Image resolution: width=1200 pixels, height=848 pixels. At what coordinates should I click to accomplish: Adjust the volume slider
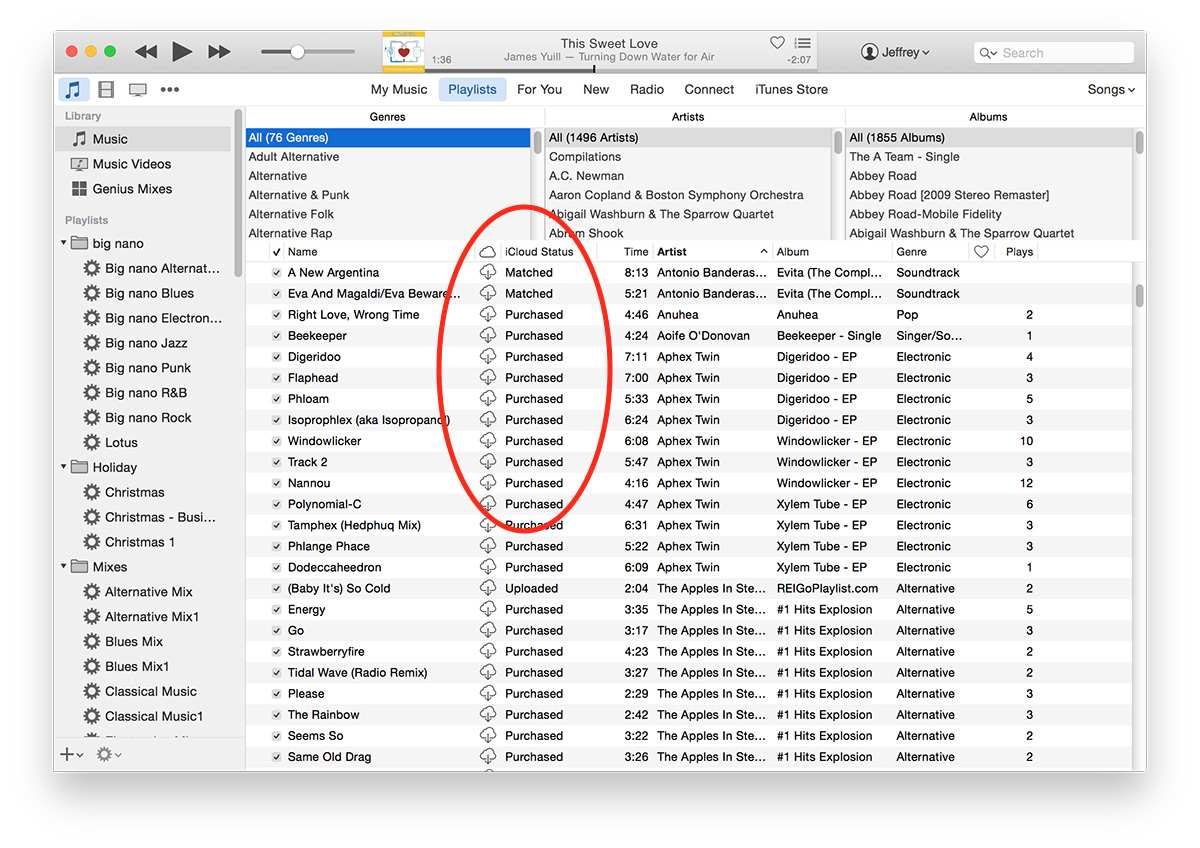pos(297,51)
